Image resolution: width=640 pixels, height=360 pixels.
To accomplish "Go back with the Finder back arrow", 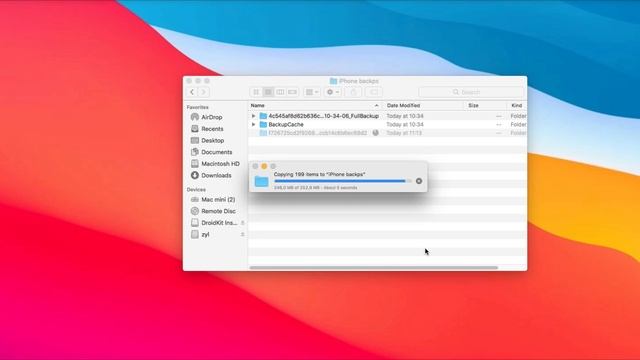I will [x=192, y=92].
